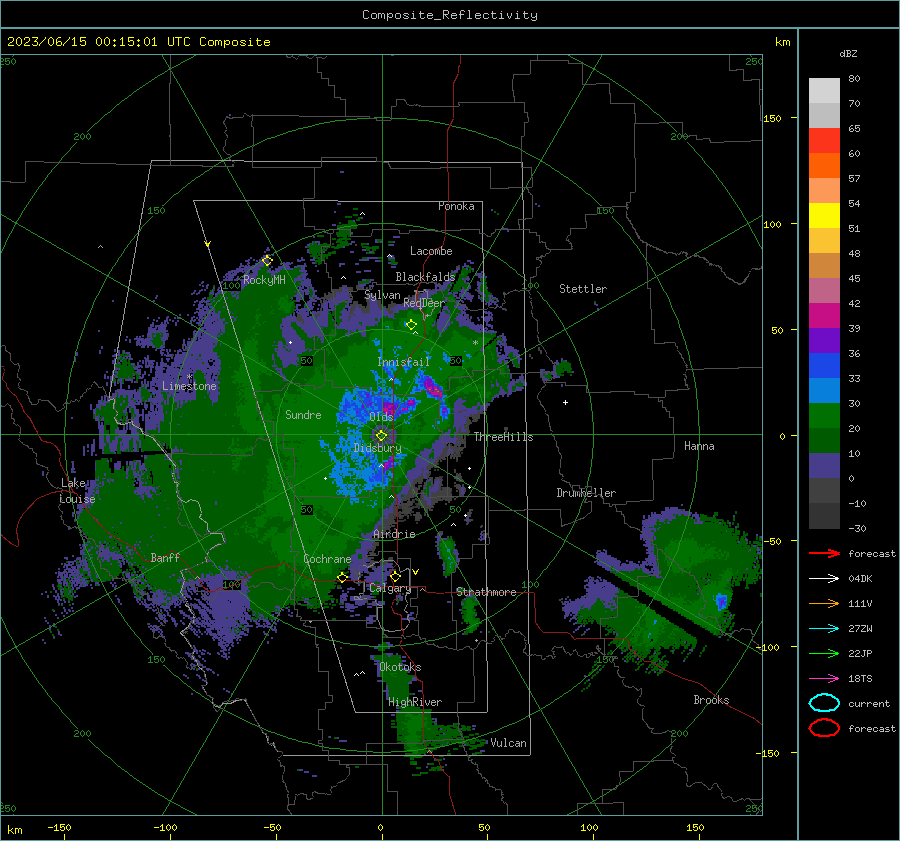Click the Composite_Reflectivity title

450,15
